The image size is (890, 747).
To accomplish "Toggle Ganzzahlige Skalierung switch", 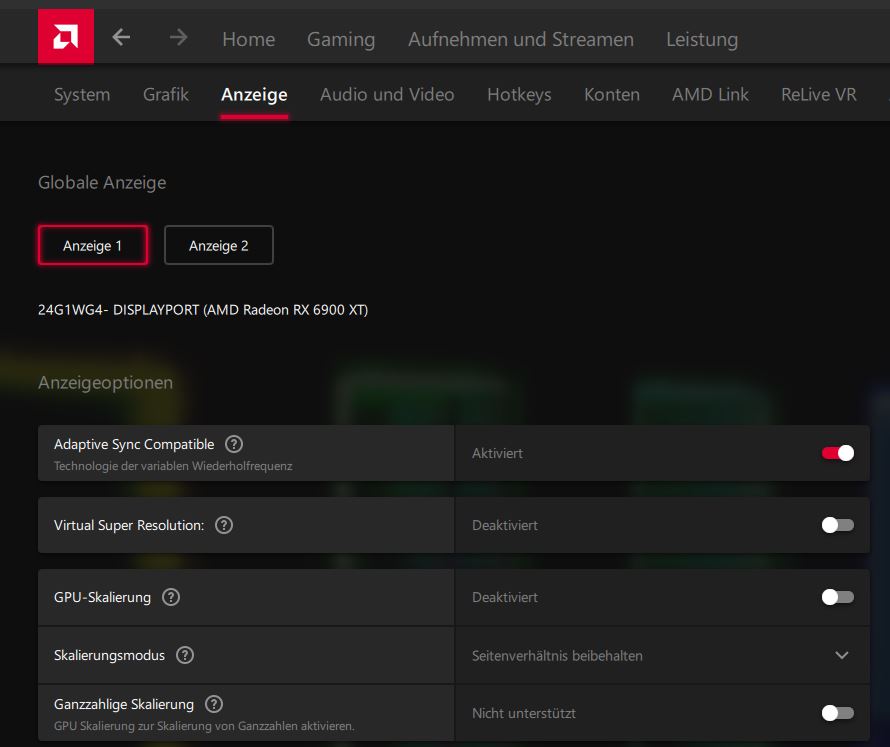I will pos(838,713).
